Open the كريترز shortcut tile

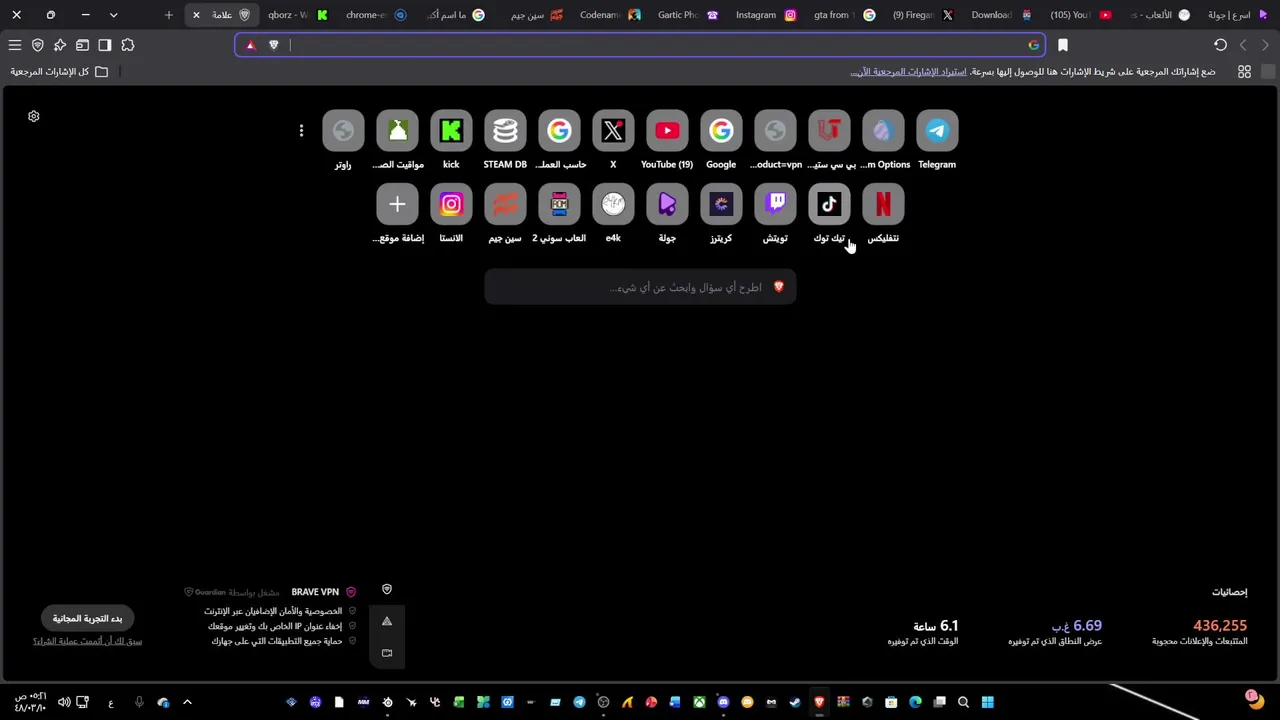(721, 204)
